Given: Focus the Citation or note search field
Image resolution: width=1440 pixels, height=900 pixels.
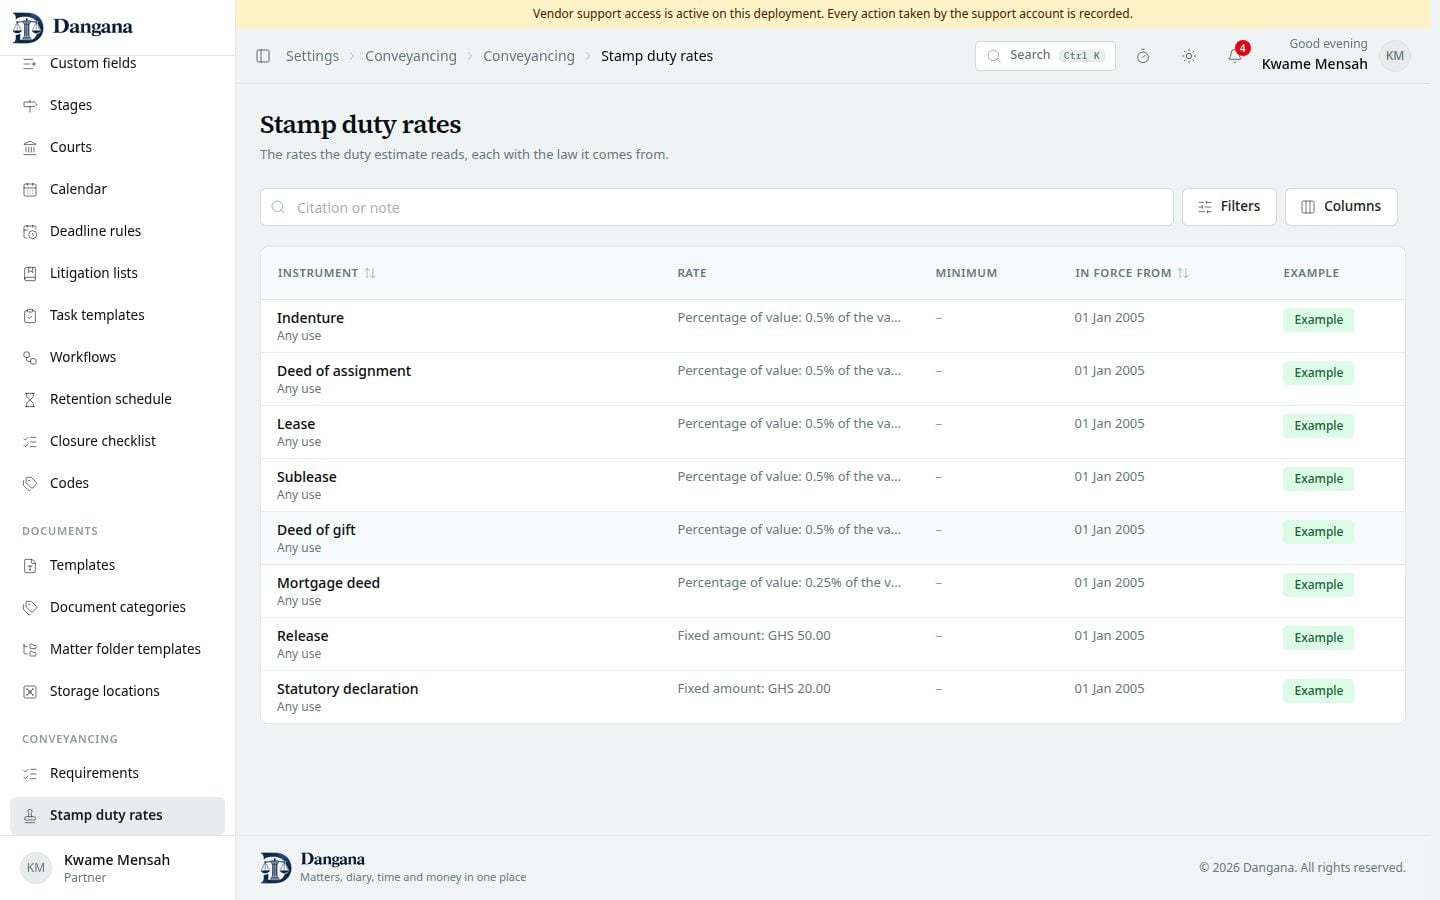Looking at the screenshot, I should [716, 207].
